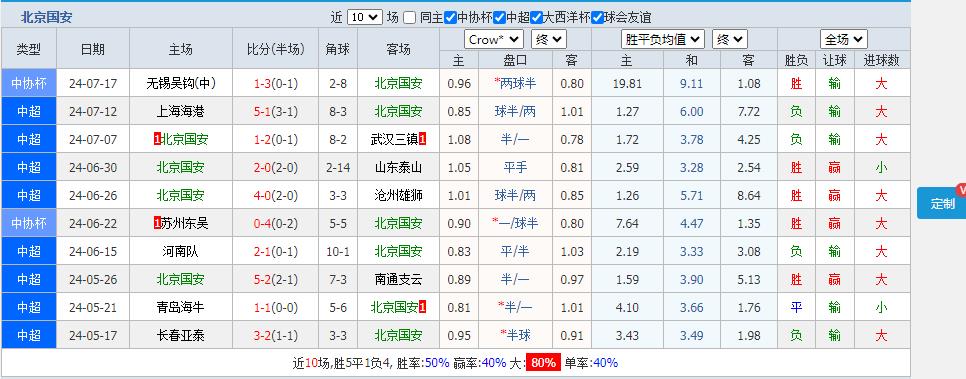Open 山东泰山 team link
966x379 pixels.
(398, 167)
